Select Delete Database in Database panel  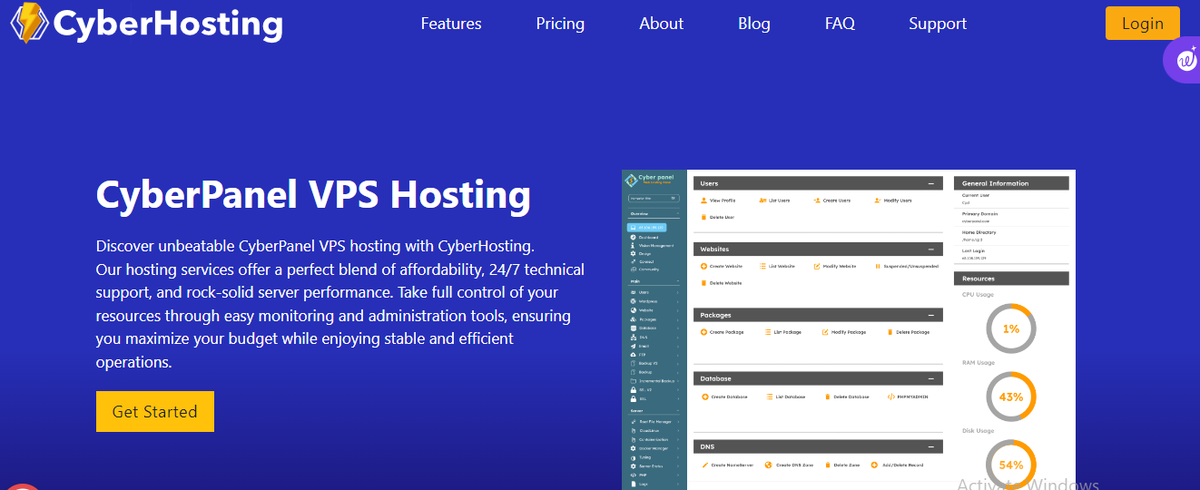click(x=847, y=397)
